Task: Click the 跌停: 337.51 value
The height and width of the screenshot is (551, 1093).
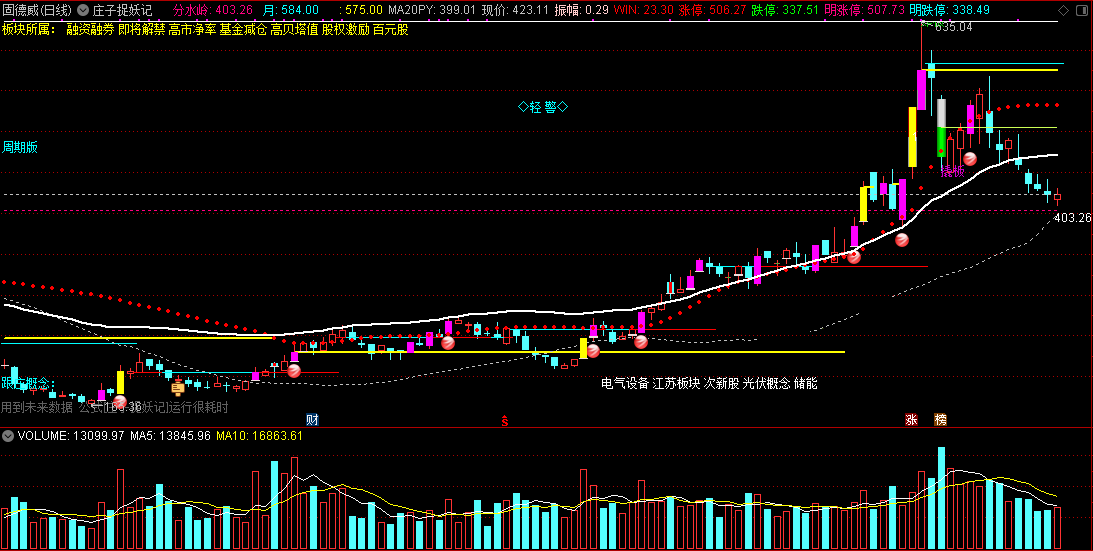Action: (785, 10)
